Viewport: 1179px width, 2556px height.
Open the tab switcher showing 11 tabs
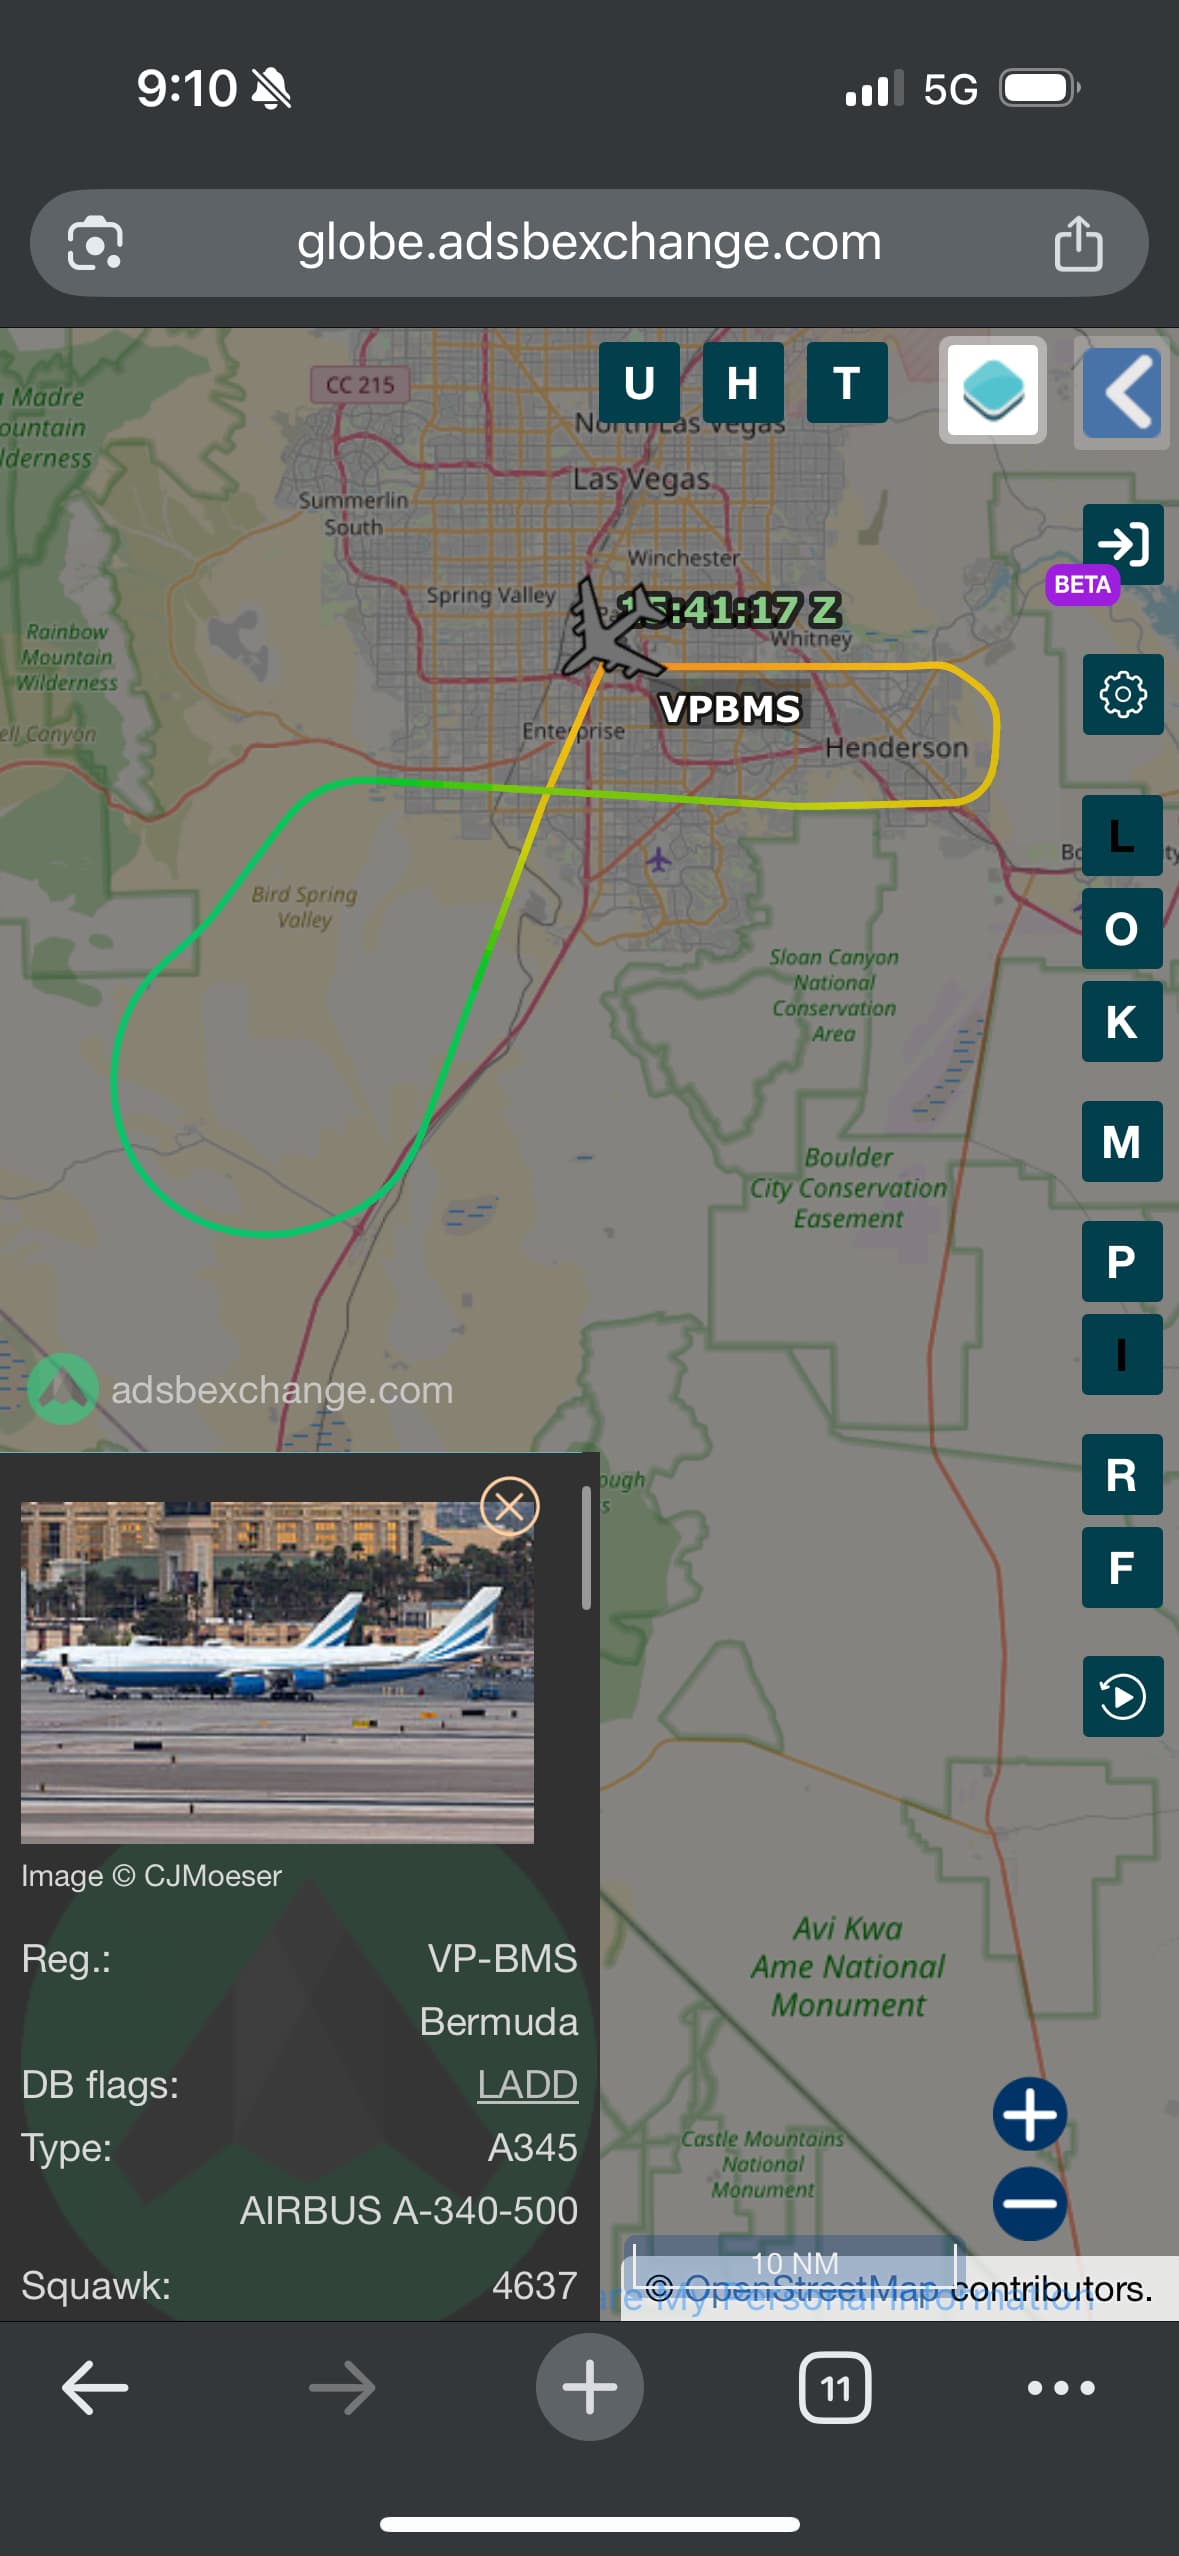point(835,2387)
